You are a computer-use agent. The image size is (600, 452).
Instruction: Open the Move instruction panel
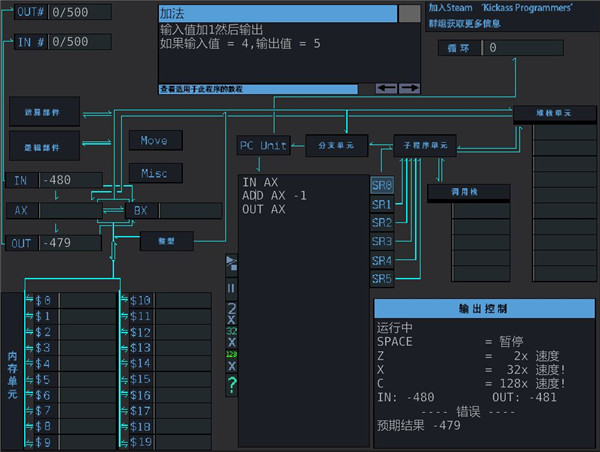point(155,140)
